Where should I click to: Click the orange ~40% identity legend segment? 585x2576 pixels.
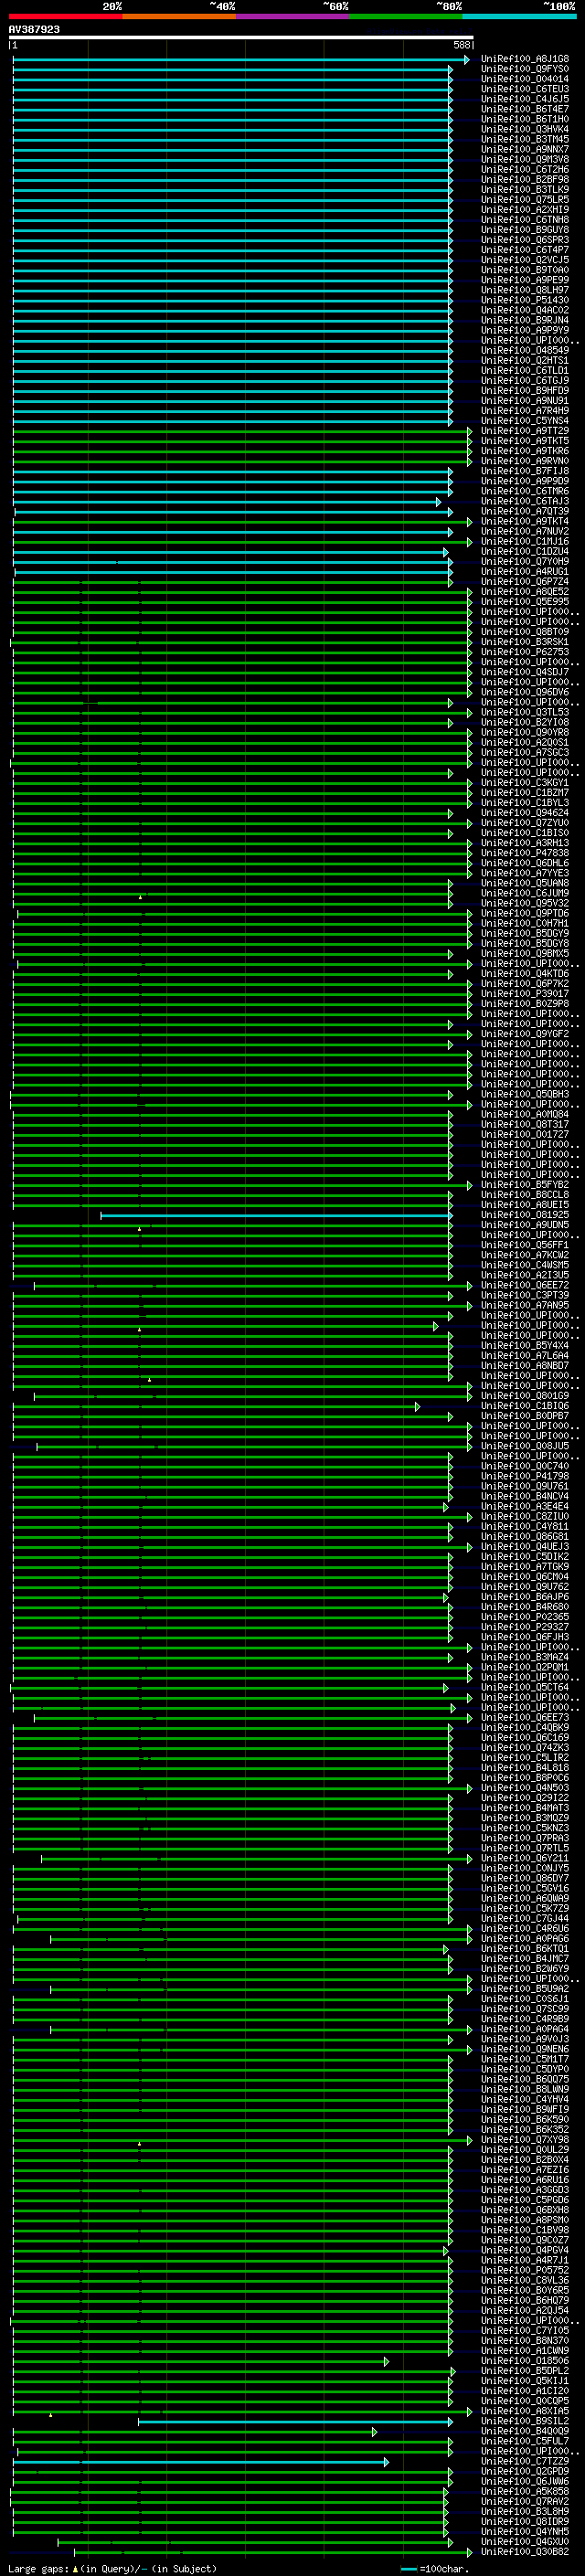pyautogui.click(x=179, y=16)
